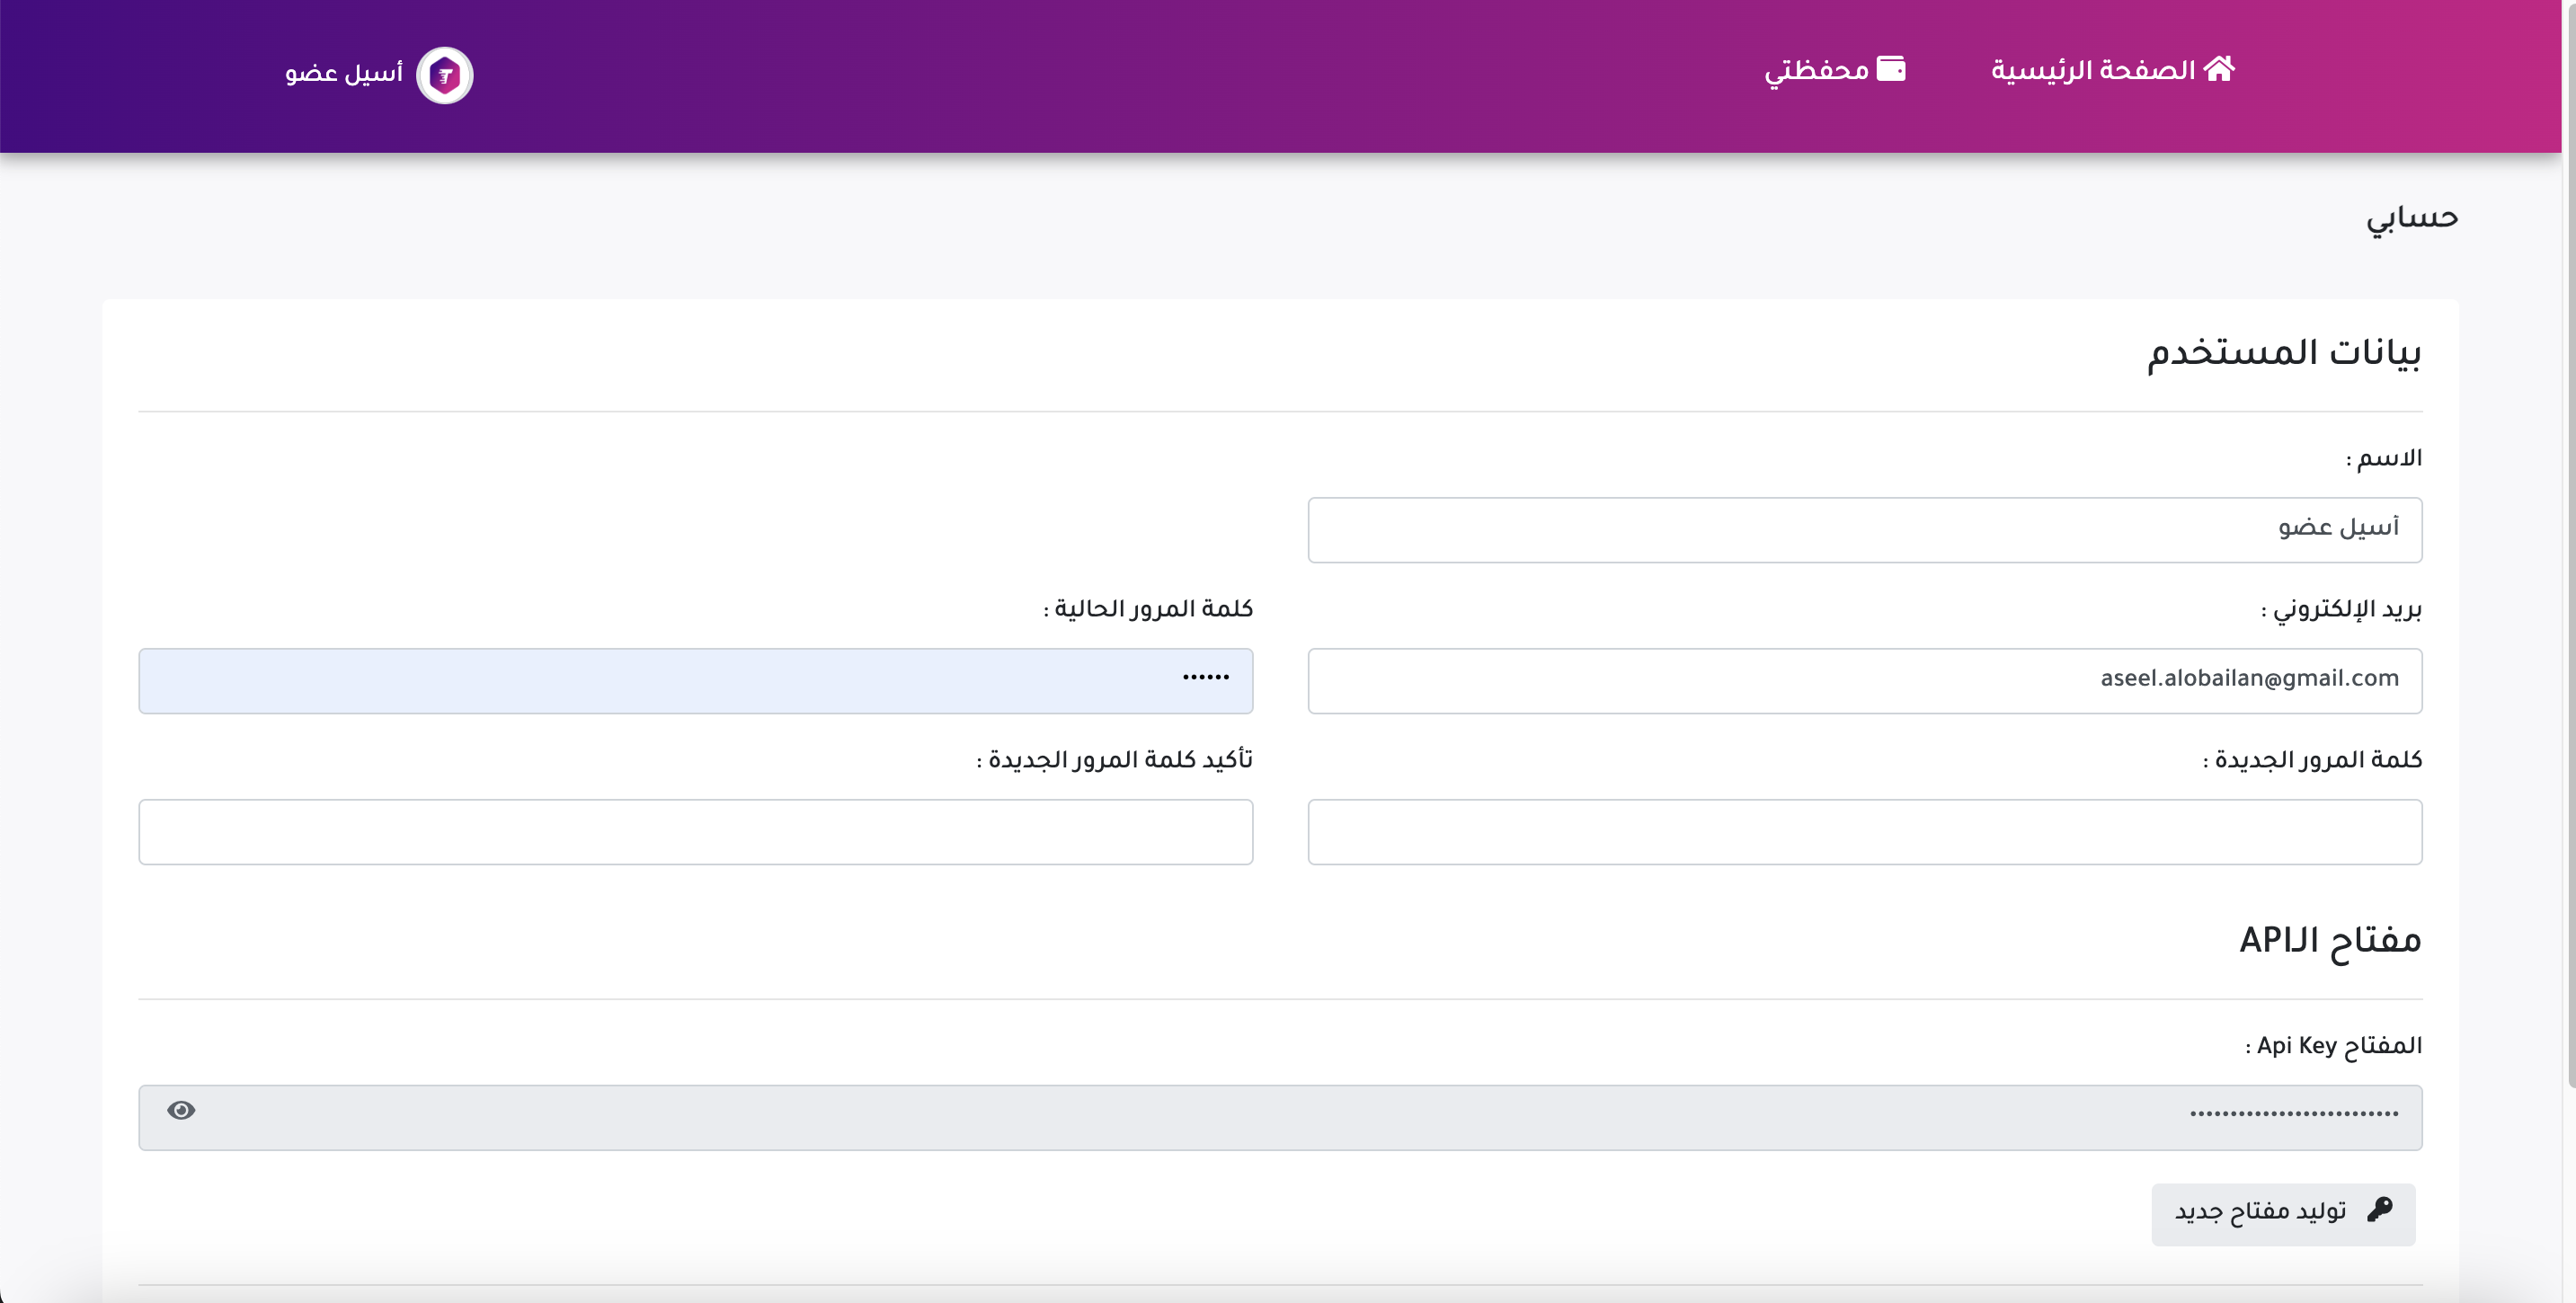
Task: Open محفظتي wallet menu item
Action: click(1816, 71)
